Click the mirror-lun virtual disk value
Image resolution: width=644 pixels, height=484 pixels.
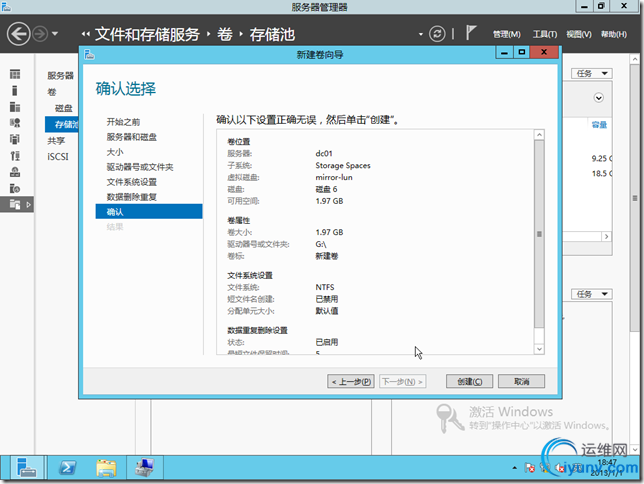pos(334,177)
